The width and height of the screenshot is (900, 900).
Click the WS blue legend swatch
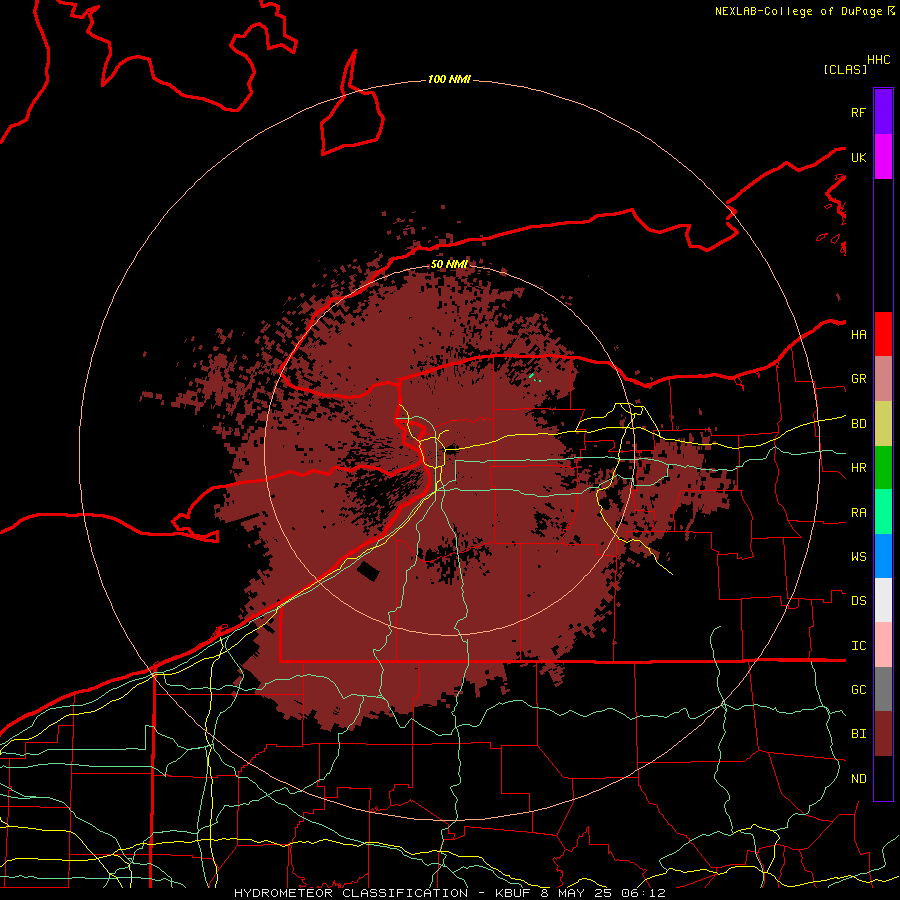click(x=883, y=556)
